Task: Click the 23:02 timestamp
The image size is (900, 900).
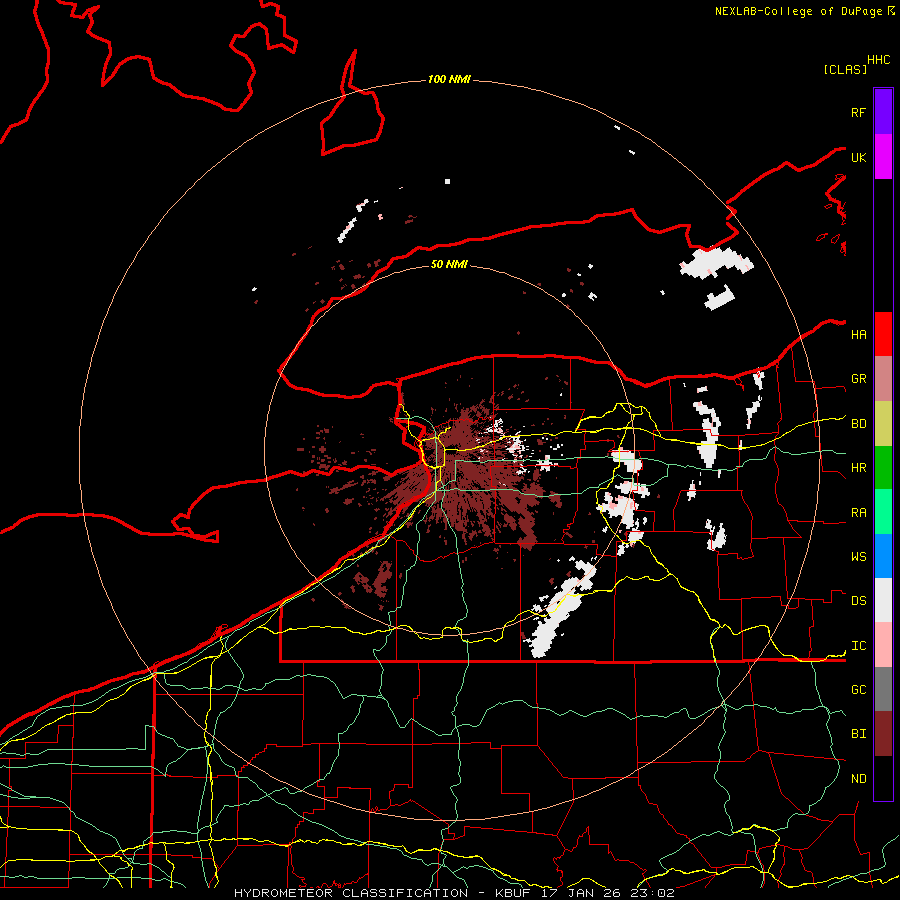Action: click(652, 893)
